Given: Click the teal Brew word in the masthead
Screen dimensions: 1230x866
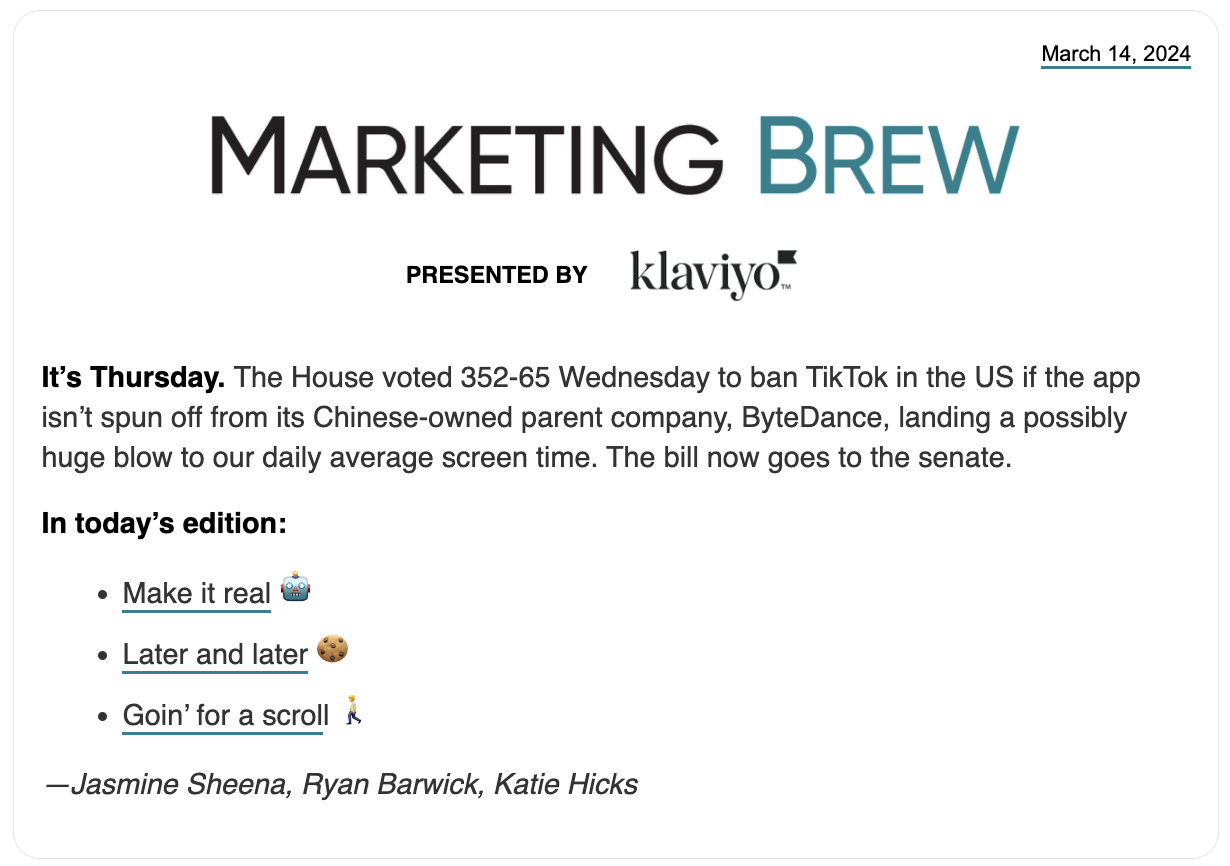Looking at the screenshot, I should pyautogui.click(x=887, y=157).
